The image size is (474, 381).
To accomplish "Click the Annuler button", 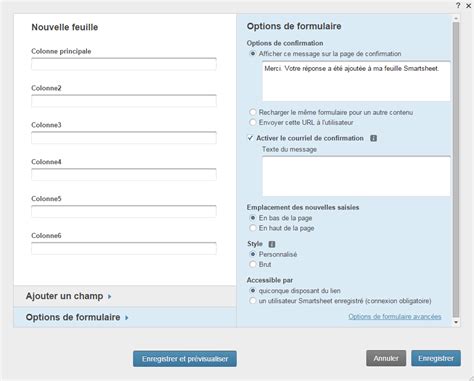I will (x=386, y=358).
